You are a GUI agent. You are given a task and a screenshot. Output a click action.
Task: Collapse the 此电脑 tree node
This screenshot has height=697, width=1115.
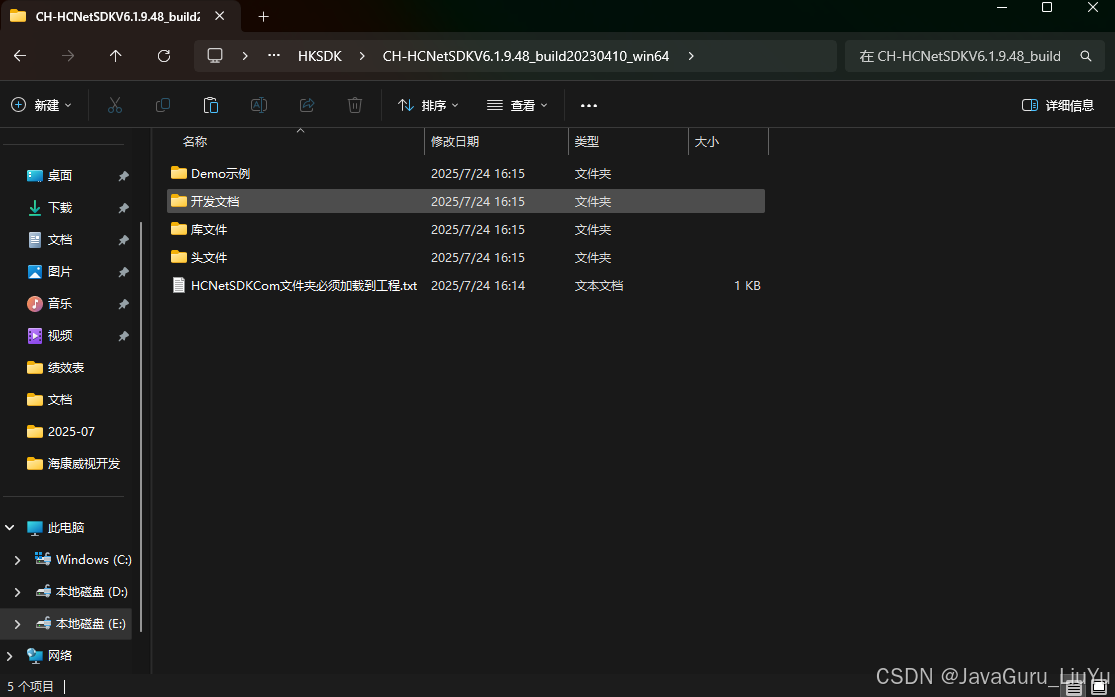[x=10, y=528]
